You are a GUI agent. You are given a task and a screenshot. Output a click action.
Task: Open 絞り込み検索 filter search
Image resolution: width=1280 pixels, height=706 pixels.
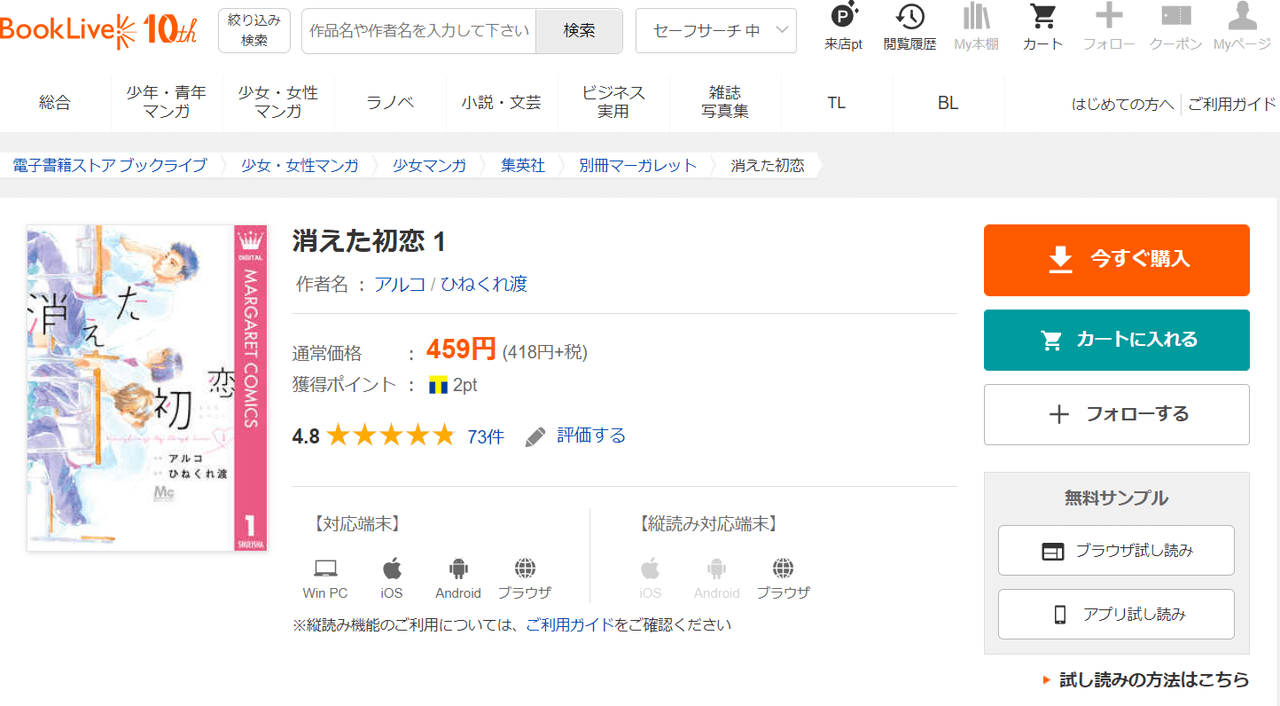click(254, 30)
